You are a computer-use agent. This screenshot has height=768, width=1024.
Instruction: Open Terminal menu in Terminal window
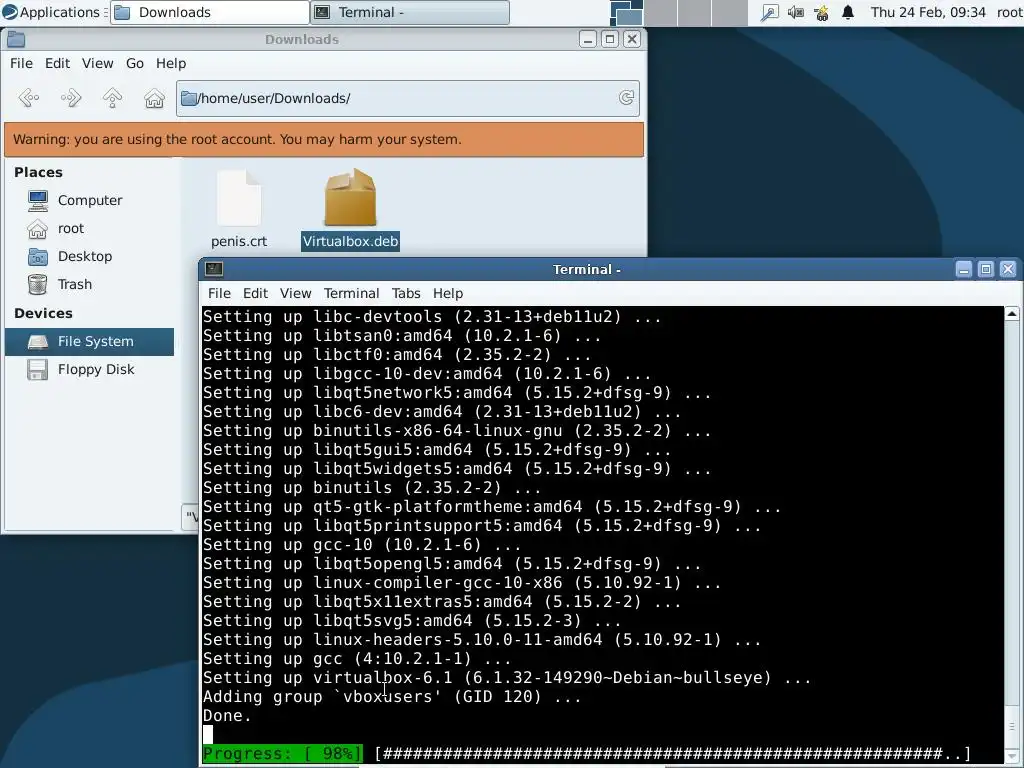click(x=351, y=293)
